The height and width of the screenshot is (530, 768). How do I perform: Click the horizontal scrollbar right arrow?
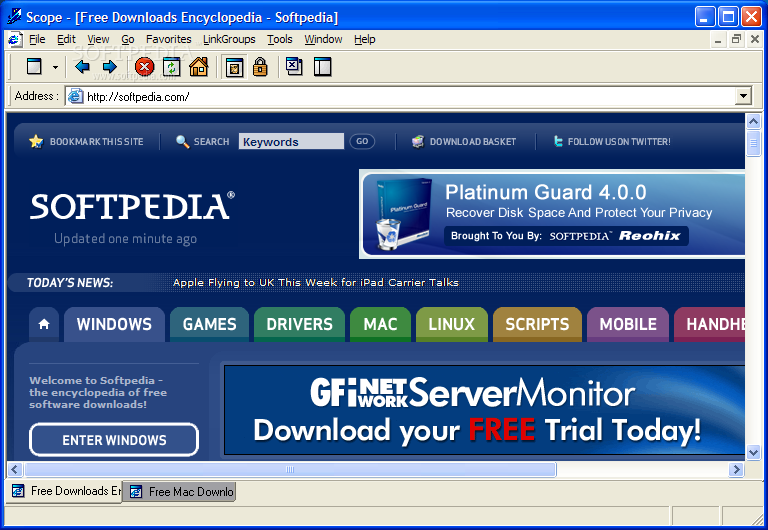tap(736, 469)
